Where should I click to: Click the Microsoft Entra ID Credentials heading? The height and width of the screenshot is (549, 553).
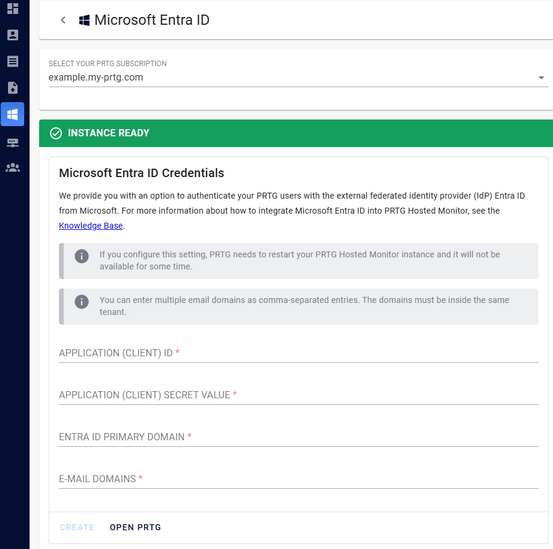pos(141,173)
